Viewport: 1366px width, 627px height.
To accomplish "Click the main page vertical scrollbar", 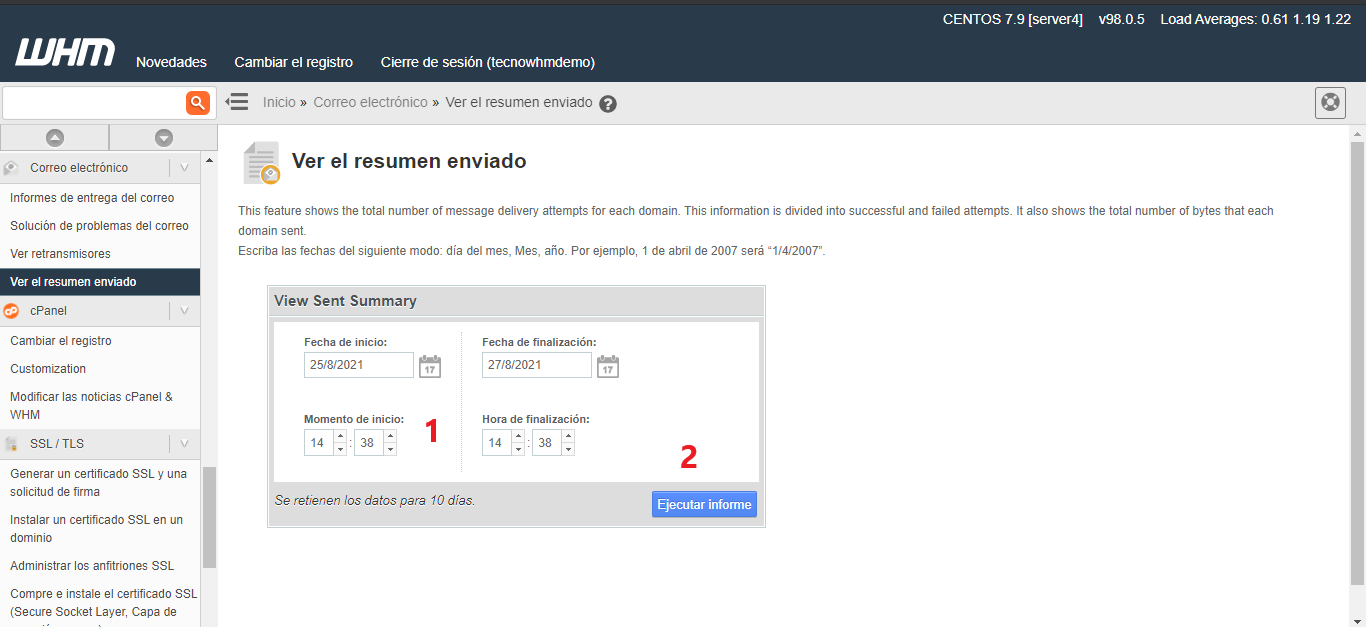I will [x=1357, y=360].
